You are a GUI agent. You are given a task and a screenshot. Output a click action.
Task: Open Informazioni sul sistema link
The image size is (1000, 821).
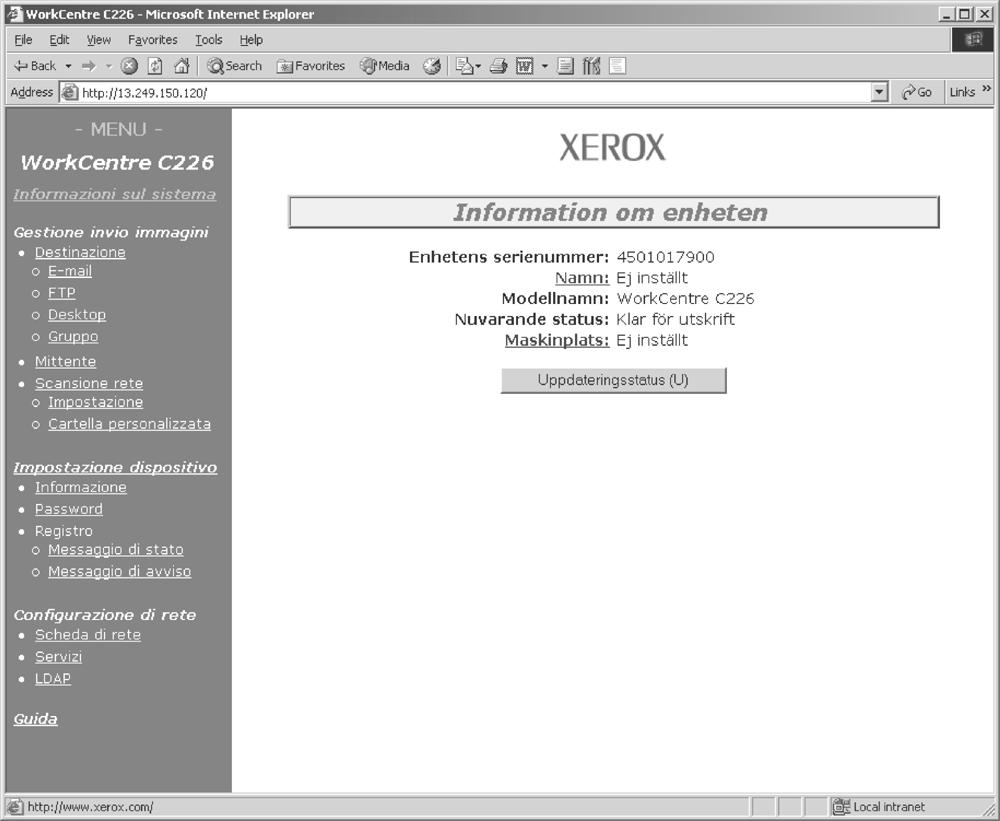pyautogui.click(x=115, y=194)
